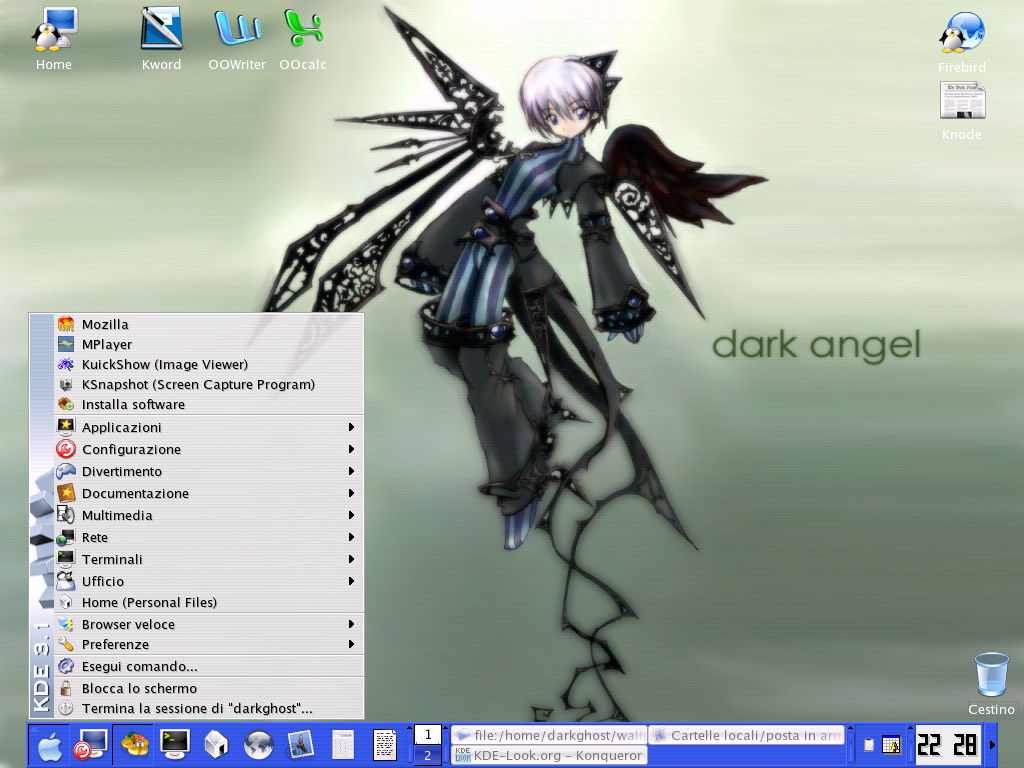1024x768 pixels.
Task: Click the gear icon beside Esegui comando
Action: click(66, 667)
